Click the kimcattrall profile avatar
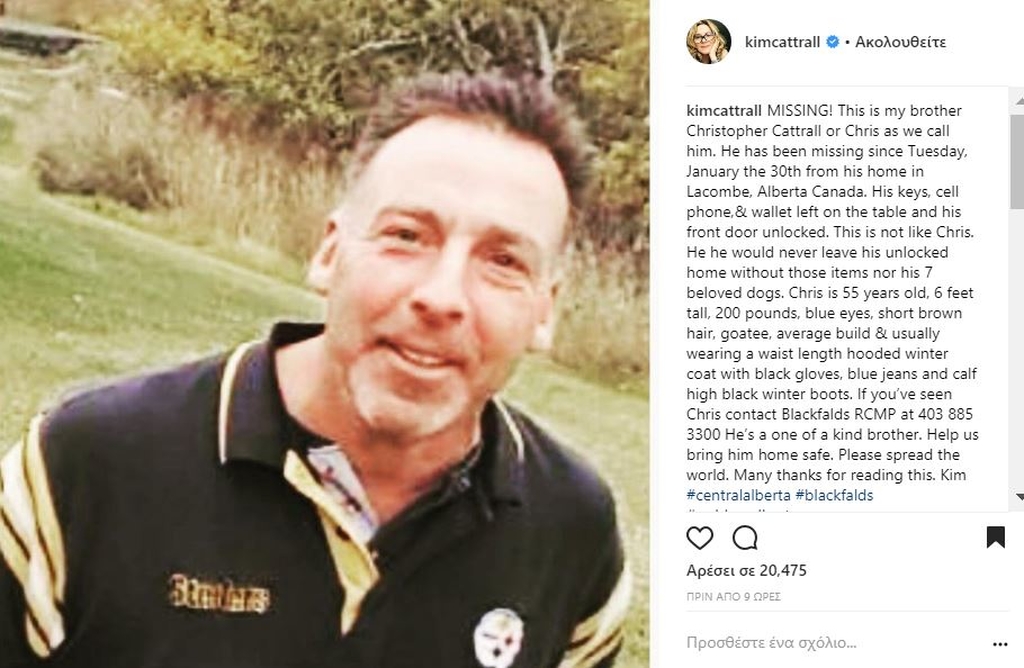The image size is (1024, 668). [709, 41]
